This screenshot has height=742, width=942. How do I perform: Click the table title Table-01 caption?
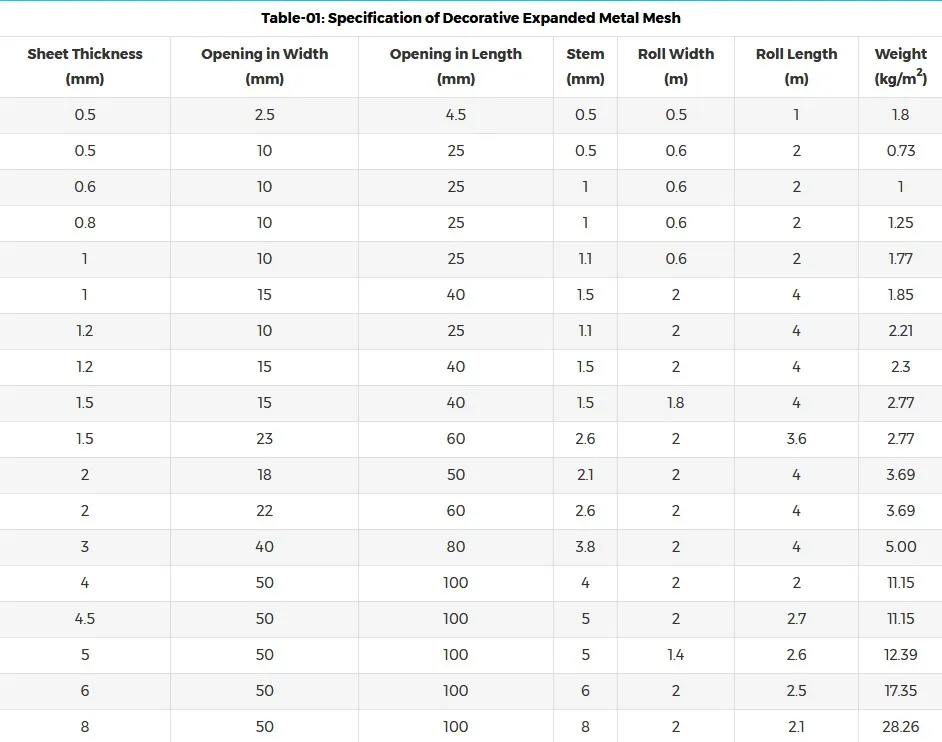pyautogui.click(x=470, y=18)
